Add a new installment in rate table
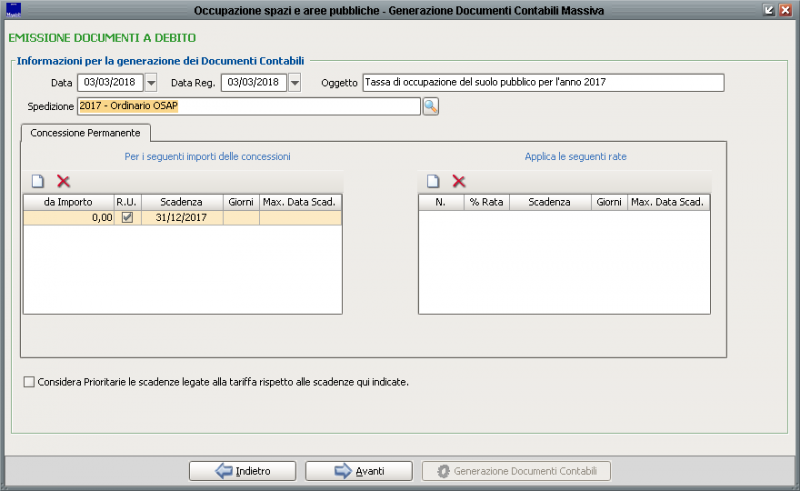800x491 pixels. coord(433,181)
